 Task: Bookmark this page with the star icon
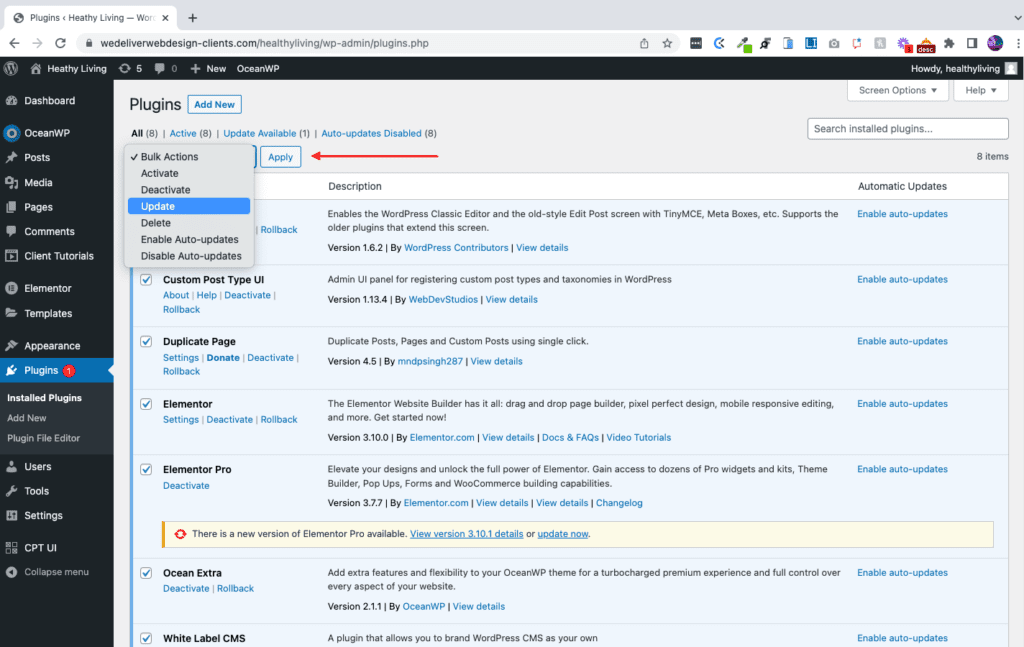pyautogui.click(x=667, y=43)
